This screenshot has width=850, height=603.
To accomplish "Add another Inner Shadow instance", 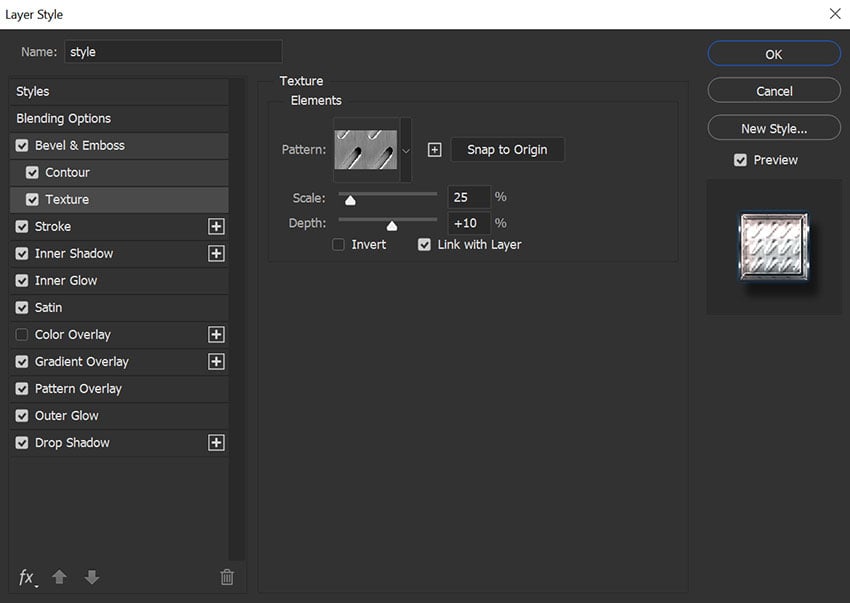I will [x=217, y=253].
